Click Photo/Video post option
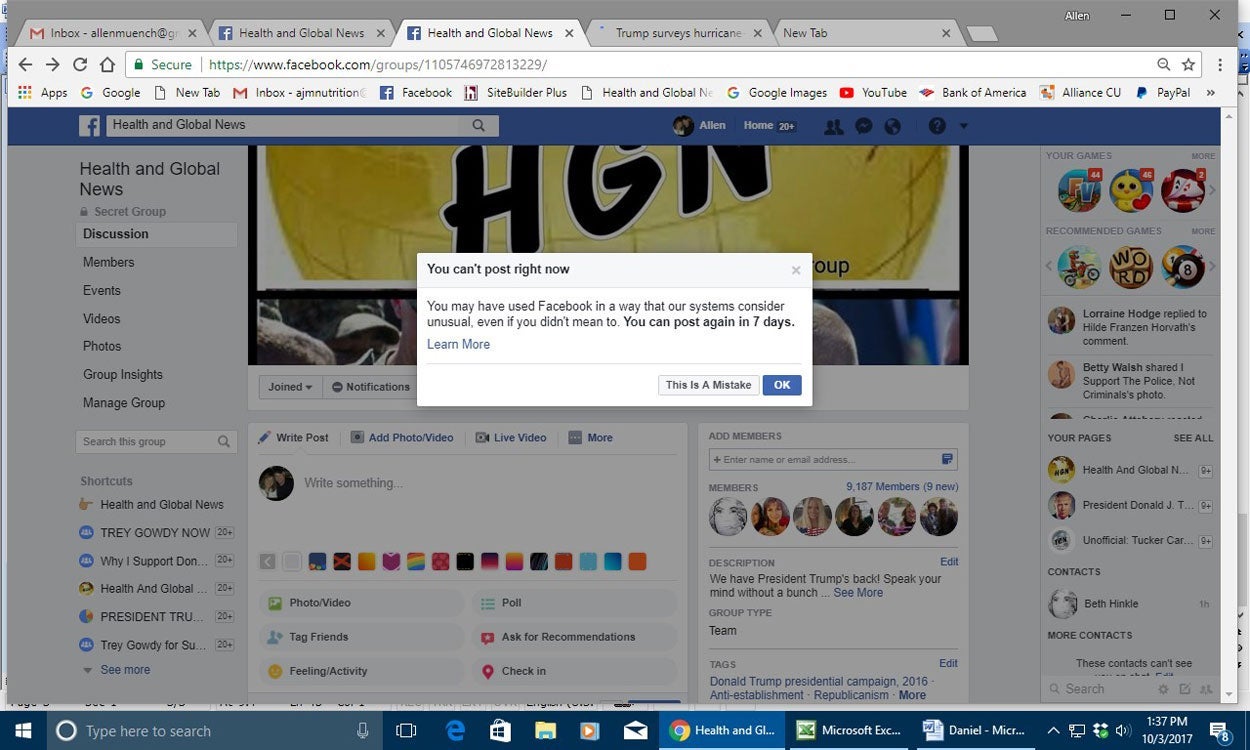The height and width of the screenshot is (750, 1250). [x=362, y=603]
